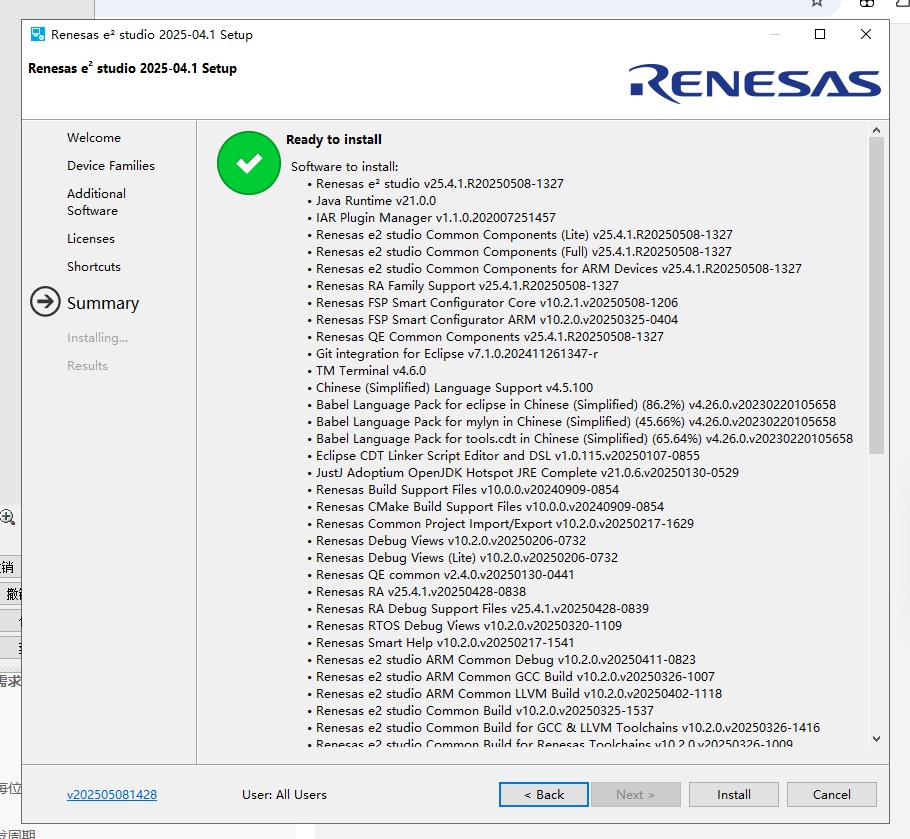Maximize the Renesas setup window
Screen dimensions: 910x839
(820, 34)
